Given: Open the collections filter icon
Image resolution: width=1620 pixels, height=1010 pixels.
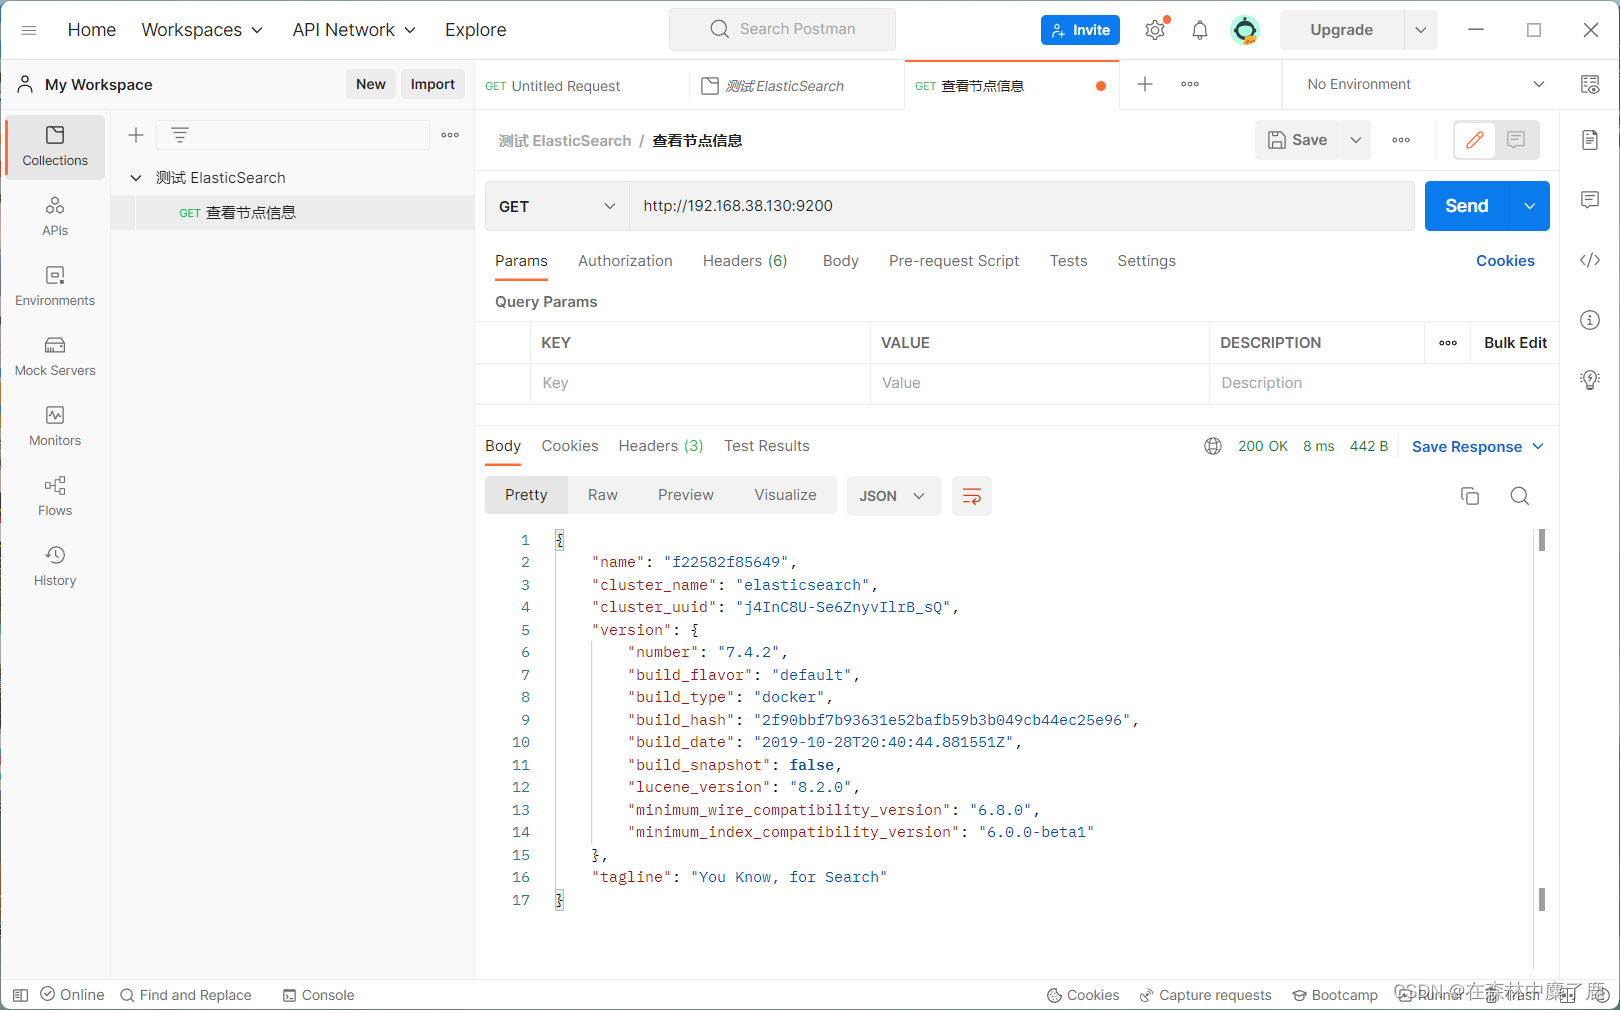Looking at the screenshot, I should coord(180,135).
